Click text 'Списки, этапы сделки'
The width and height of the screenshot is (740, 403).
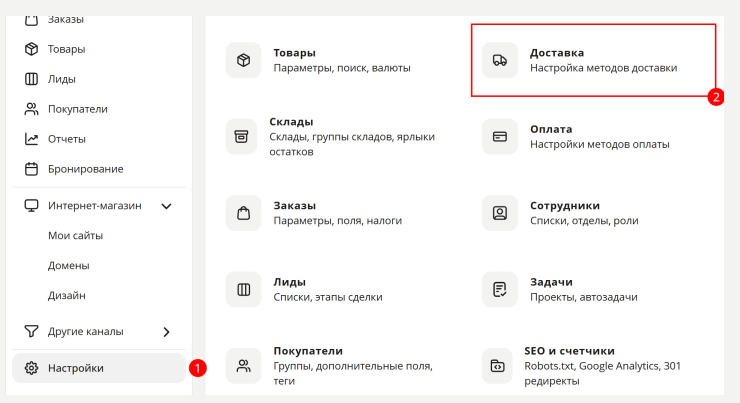click(328, 297)
